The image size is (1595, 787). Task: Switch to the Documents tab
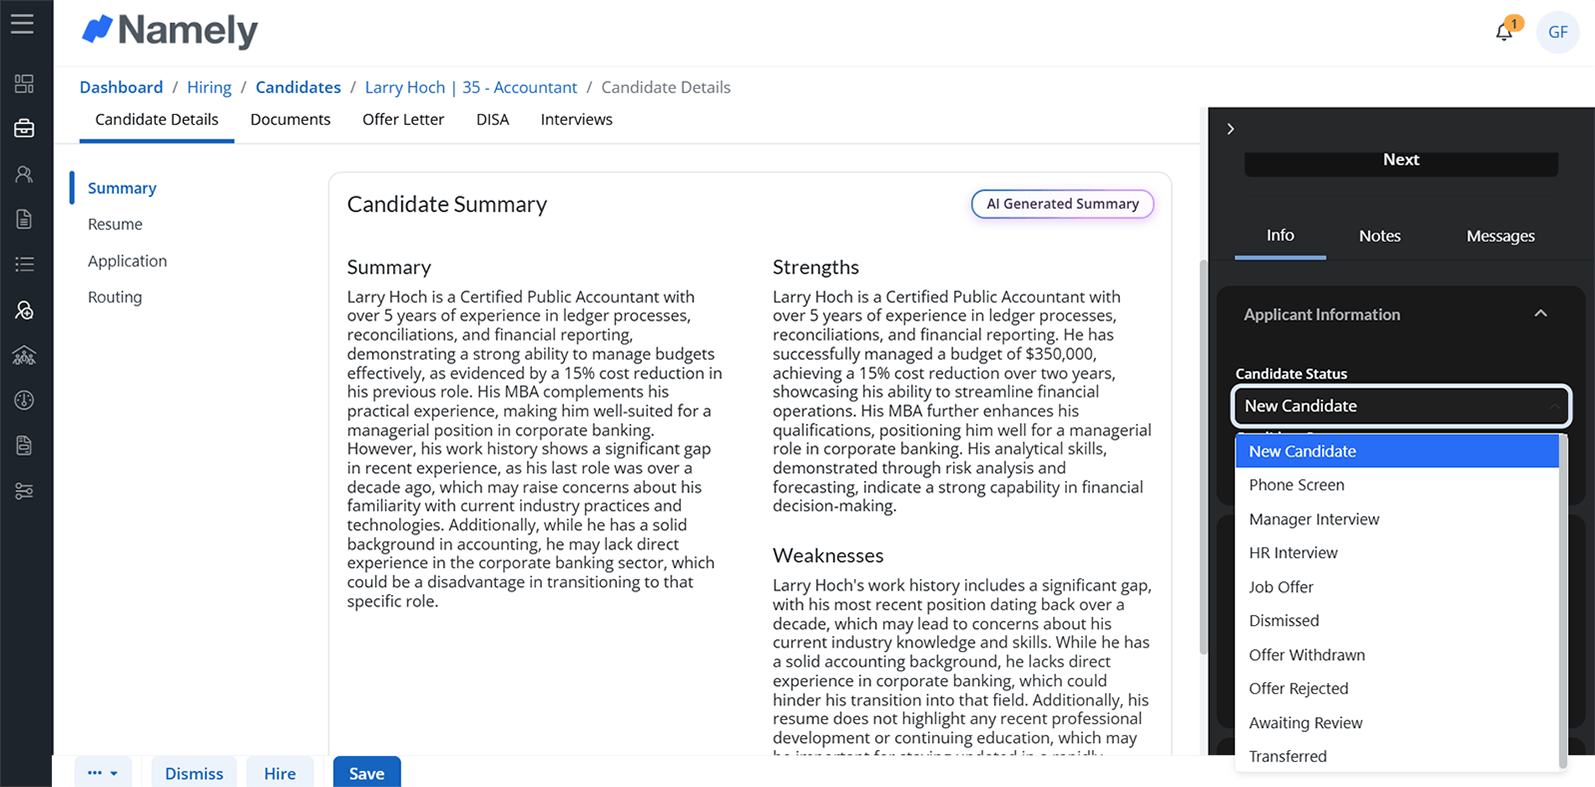coord(290,119)
